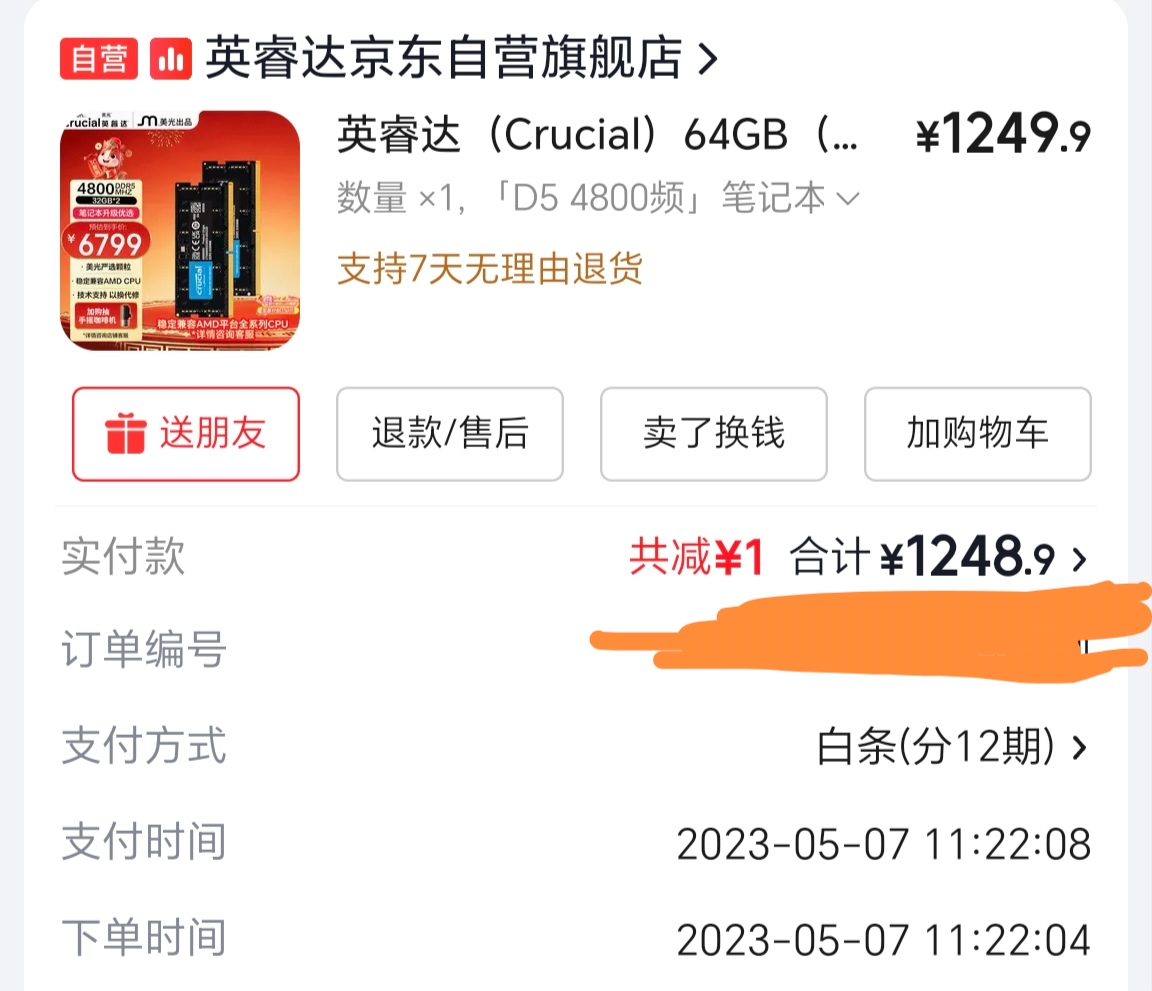Open 英睿达京东自营旗舰店 store chevron
Image resolution: width=1152 pixels, height=991 pixels.
coord(708,59)
